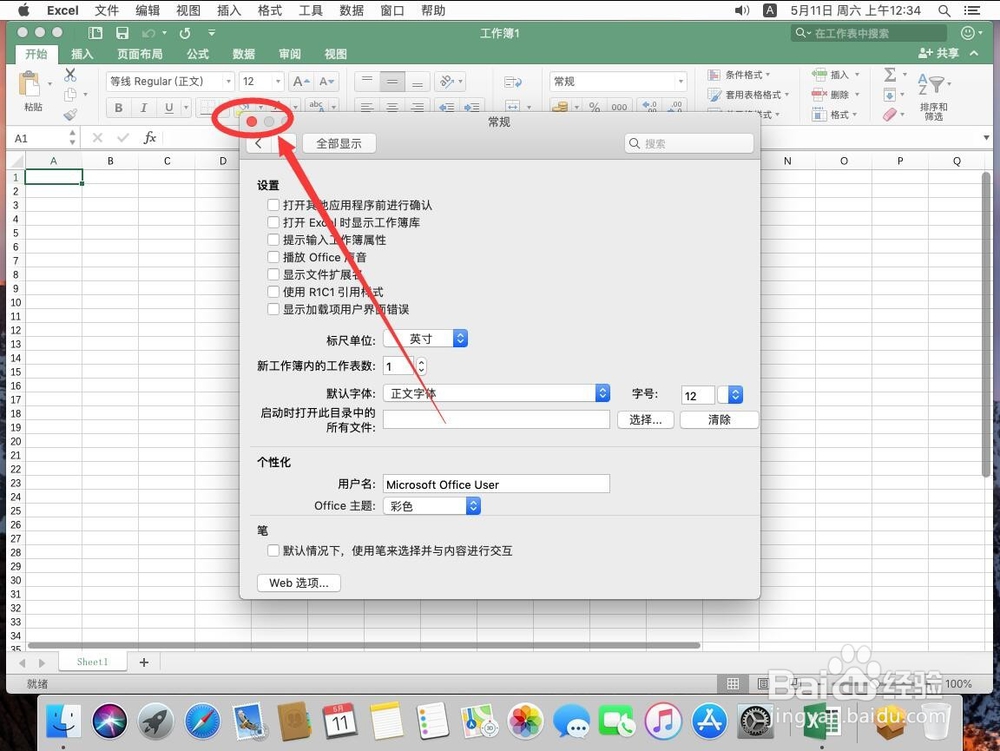
Task: Open the File menu in menu bar
Action: tap(107, 11)
